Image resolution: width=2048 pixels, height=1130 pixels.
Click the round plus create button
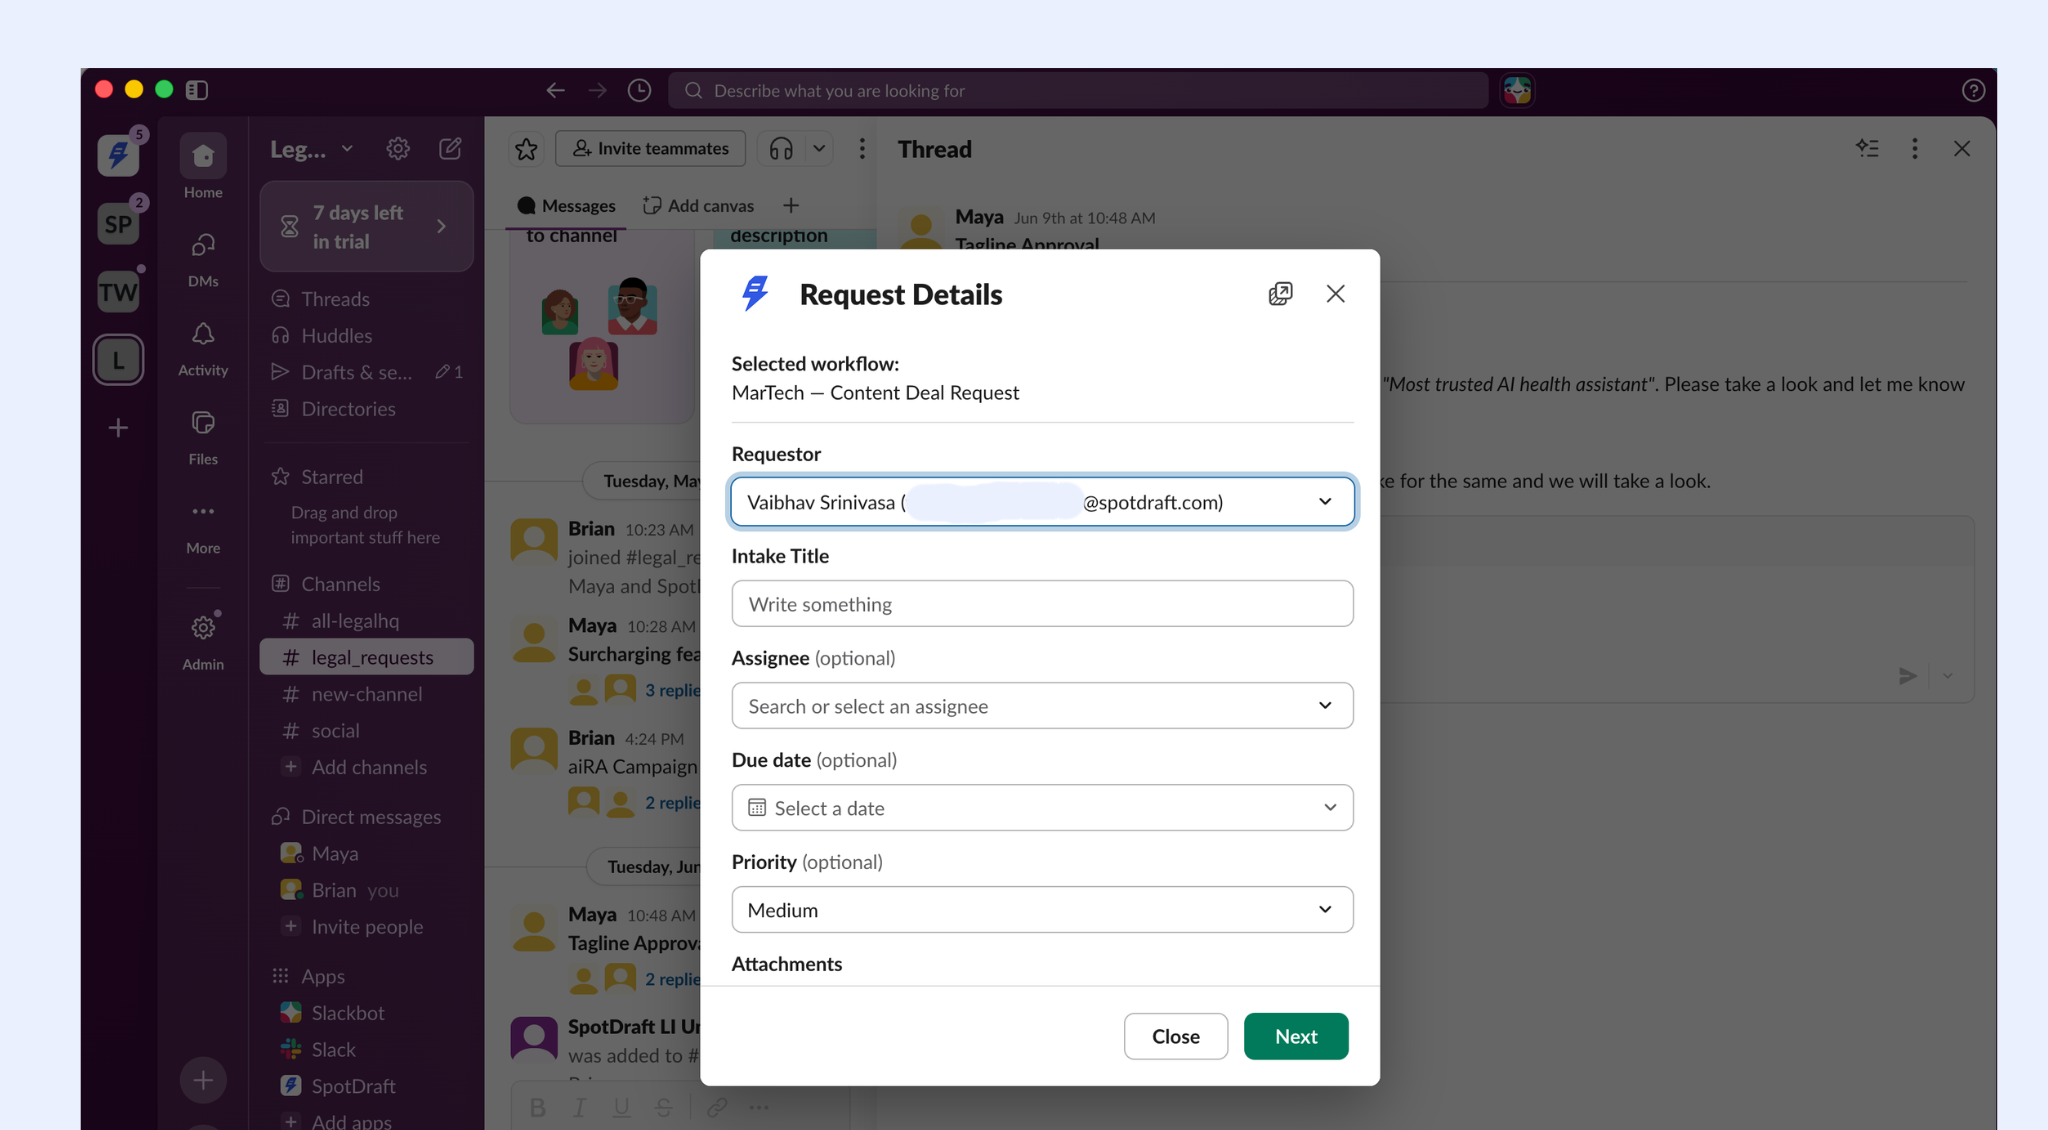[203, 1080]
